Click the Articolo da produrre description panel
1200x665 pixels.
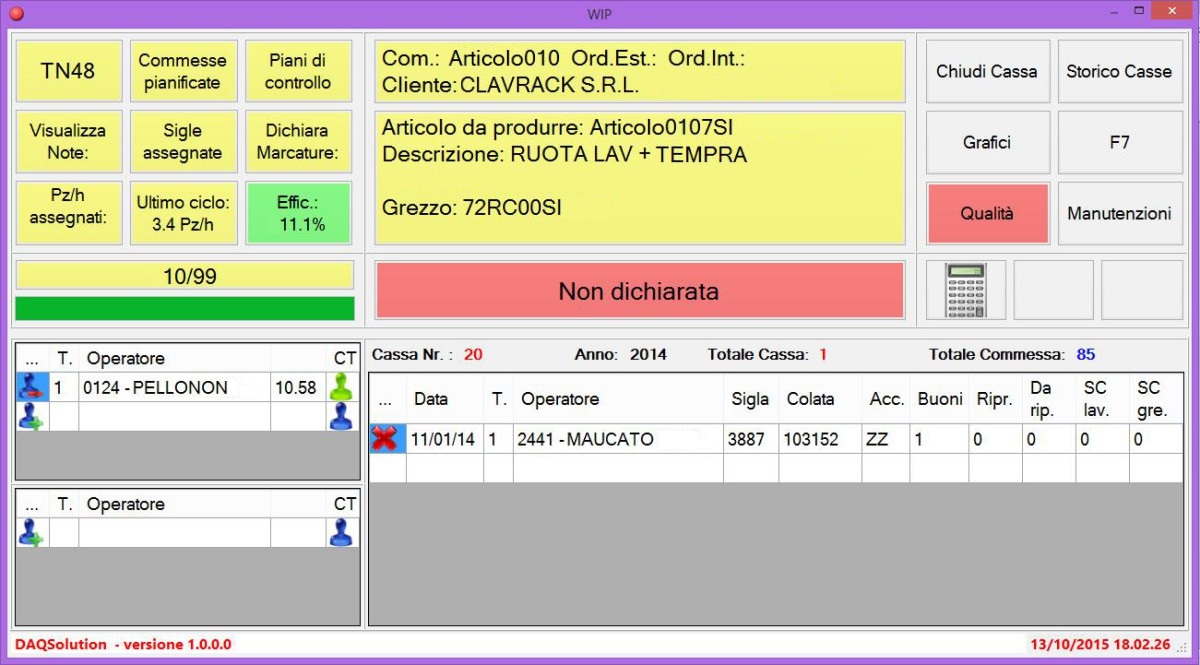coord(640,178)
